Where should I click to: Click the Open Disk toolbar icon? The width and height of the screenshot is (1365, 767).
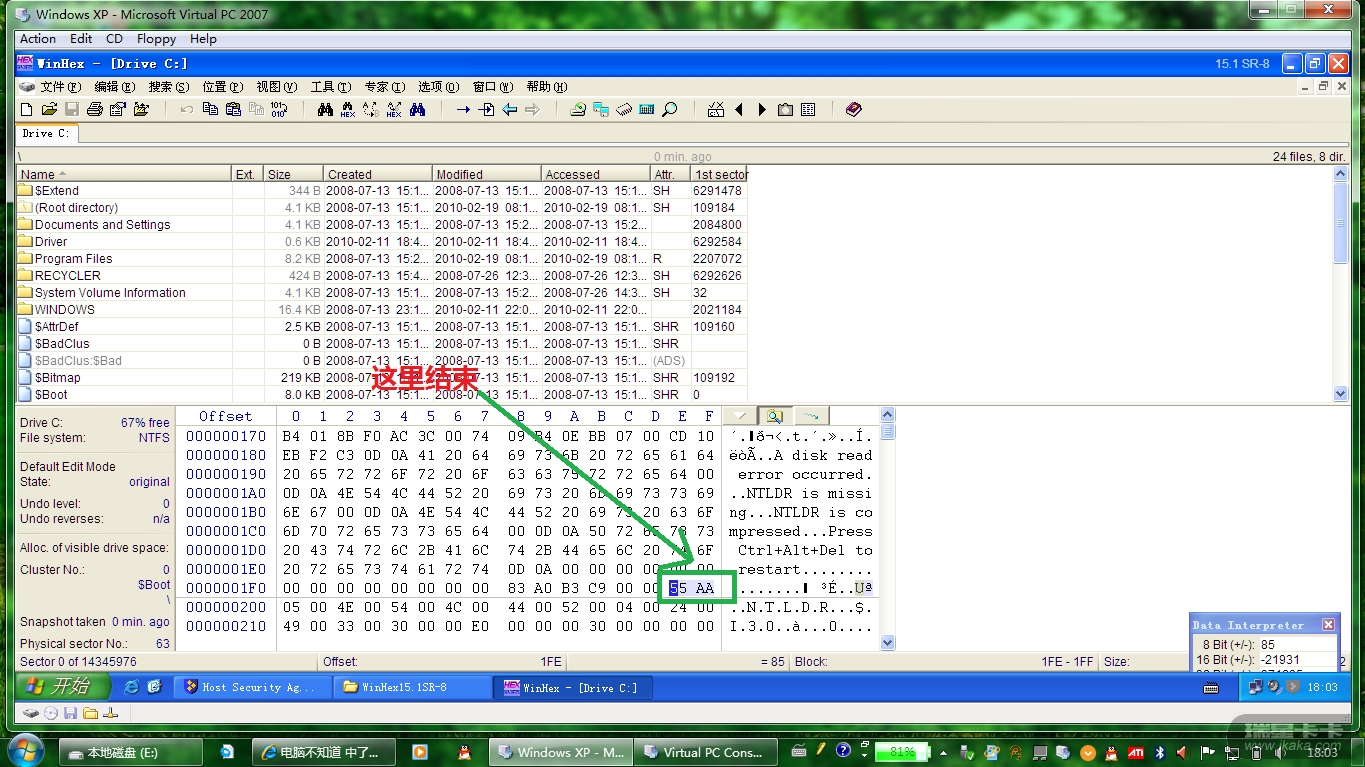pos(578,109)
